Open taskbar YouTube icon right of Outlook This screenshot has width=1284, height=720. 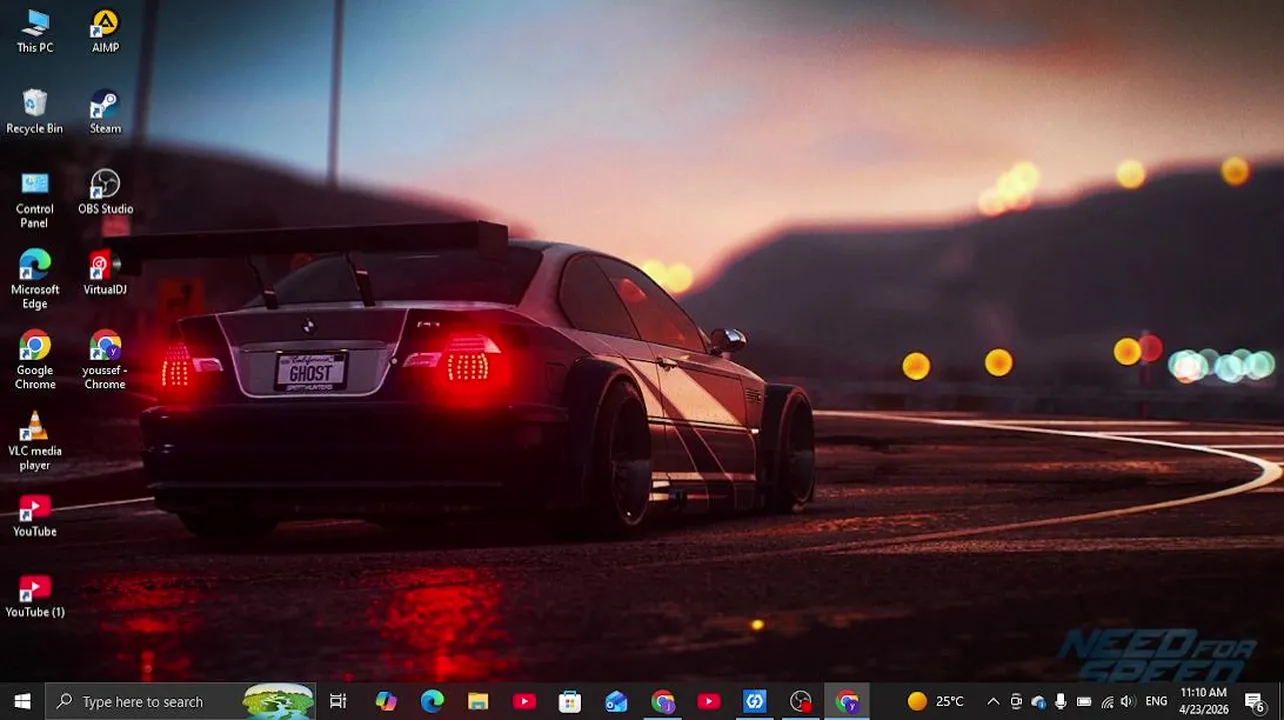tap(709, 701)
